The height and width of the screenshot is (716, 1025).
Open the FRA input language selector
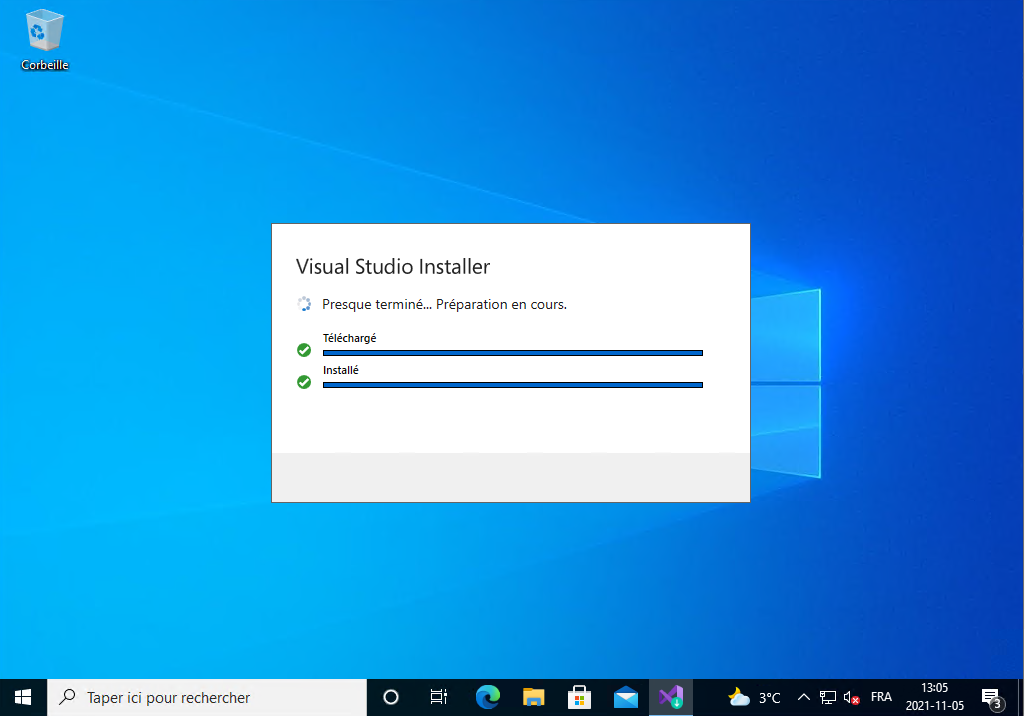coord(881,697)
